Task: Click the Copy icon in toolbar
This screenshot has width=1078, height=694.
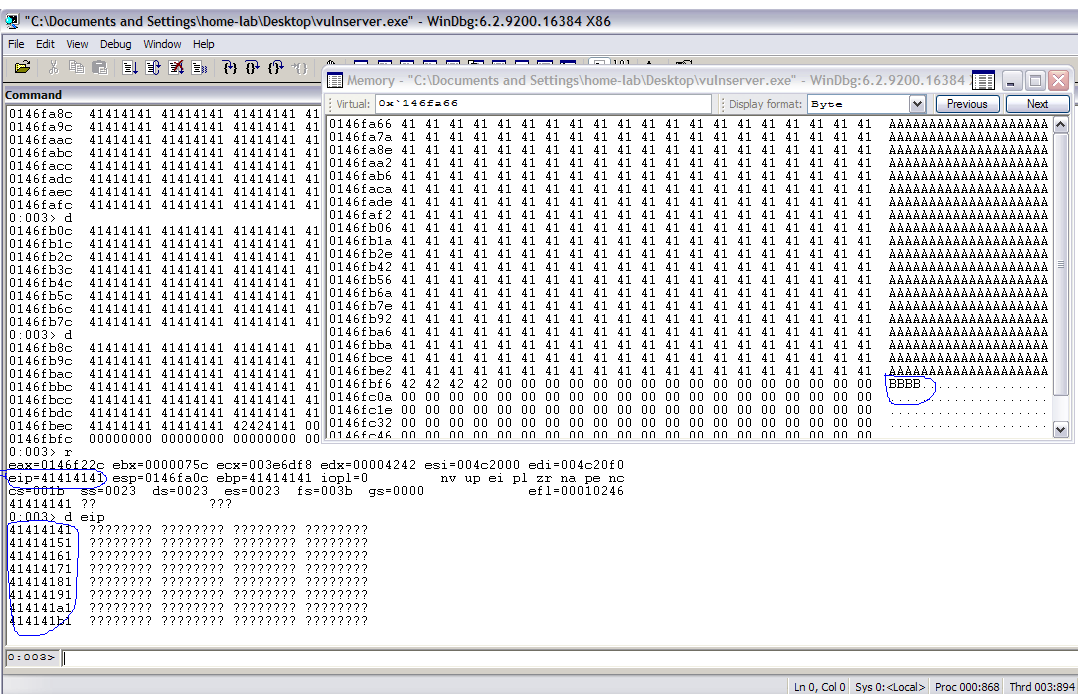Action: (x=77, y=67)
